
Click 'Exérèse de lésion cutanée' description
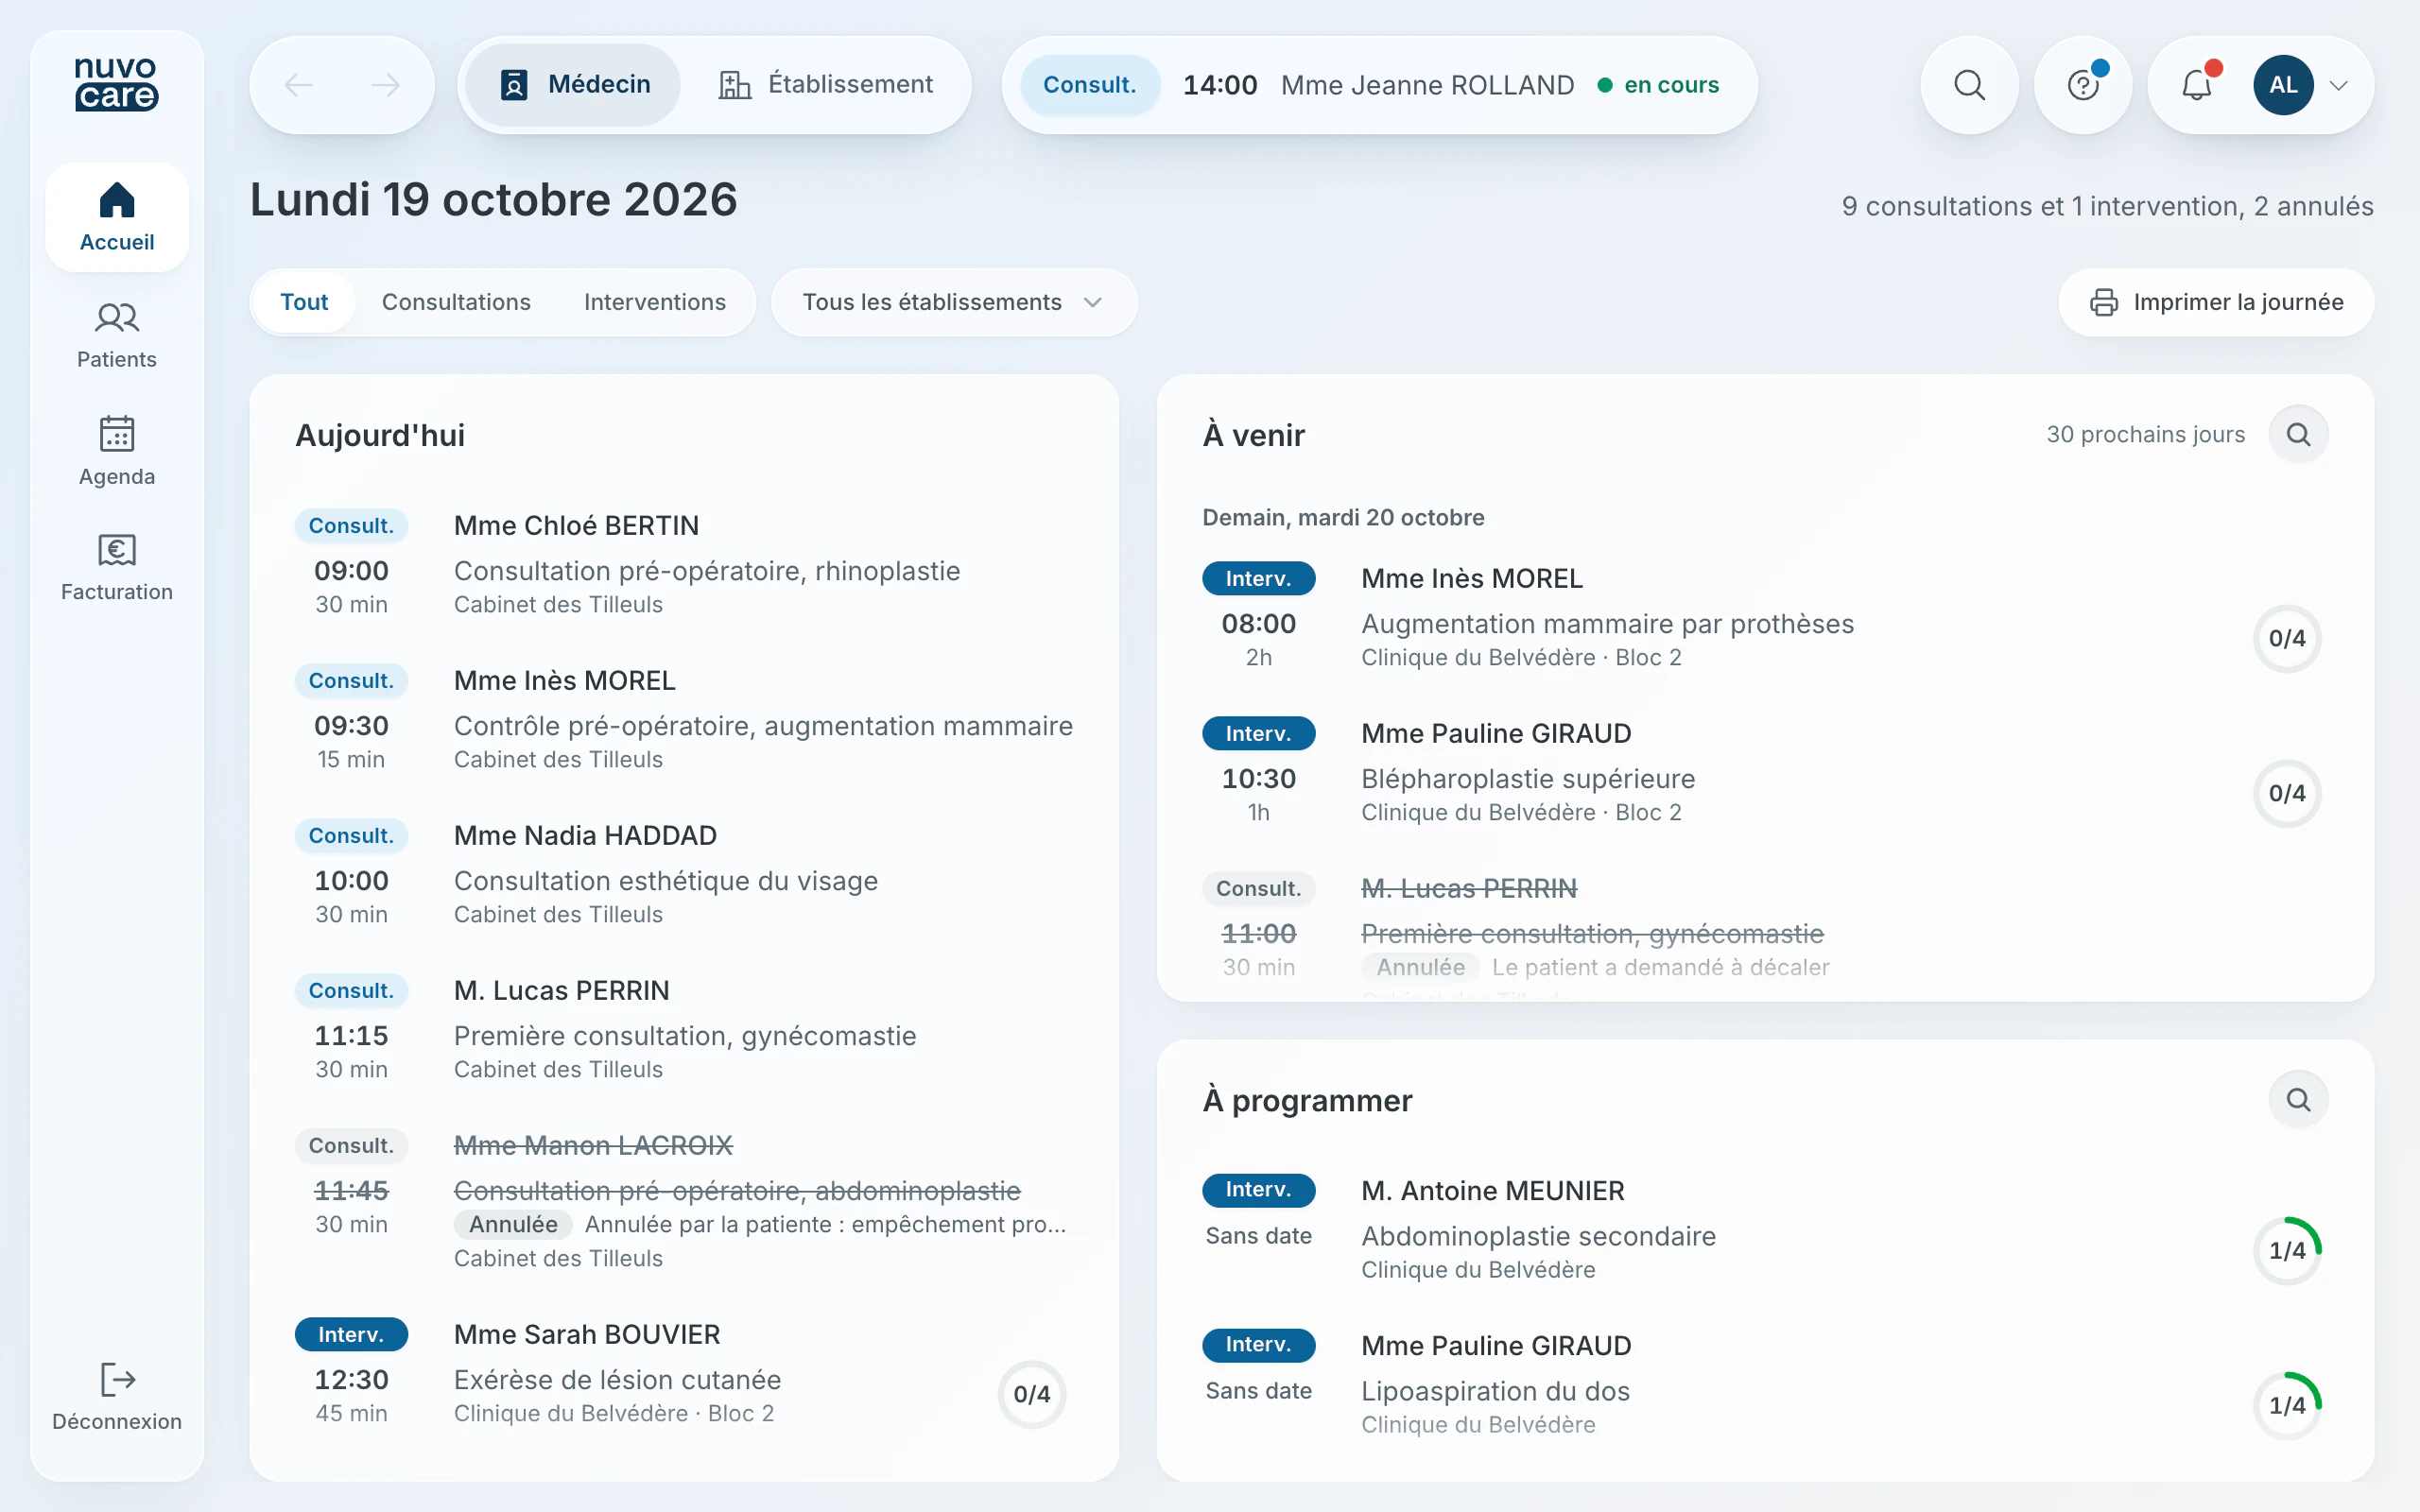(x=617, y=1380)
